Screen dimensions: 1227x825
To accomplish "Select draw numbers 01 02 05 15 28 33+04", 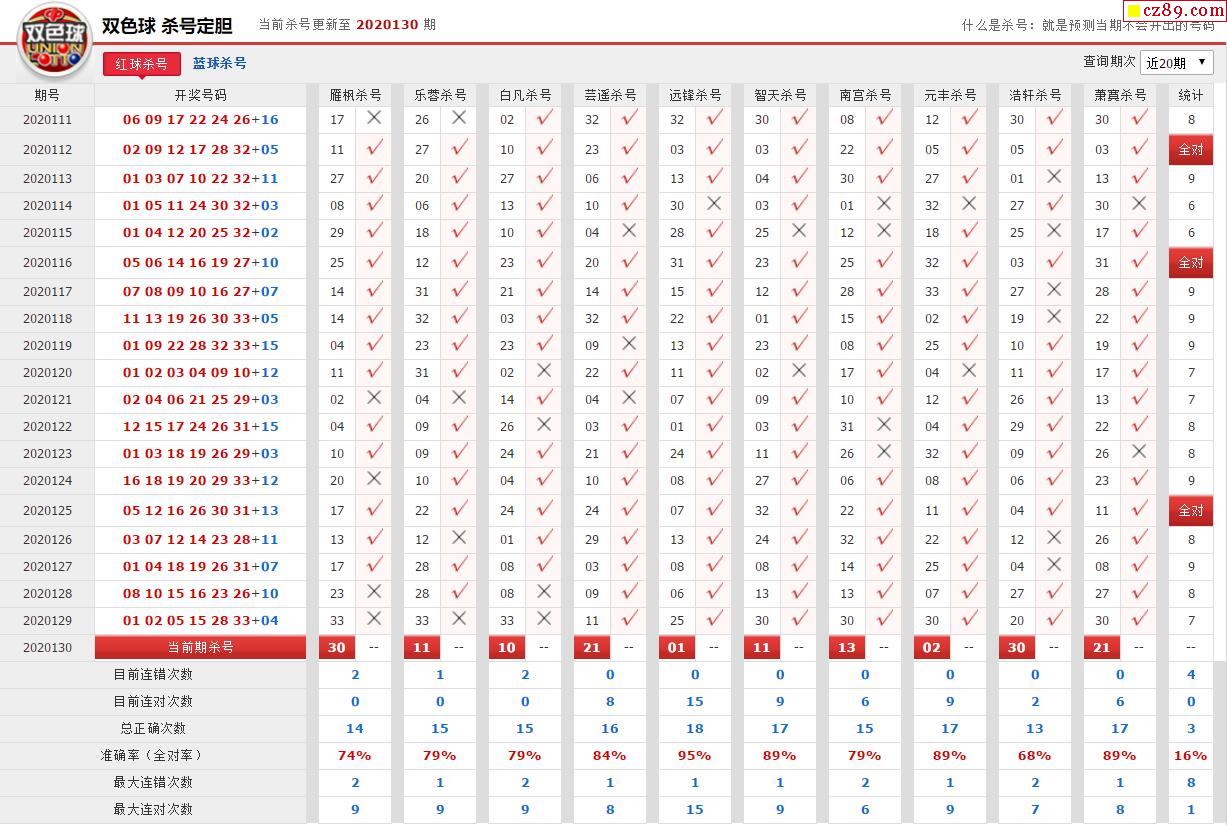I will click(x=200, y=620).
